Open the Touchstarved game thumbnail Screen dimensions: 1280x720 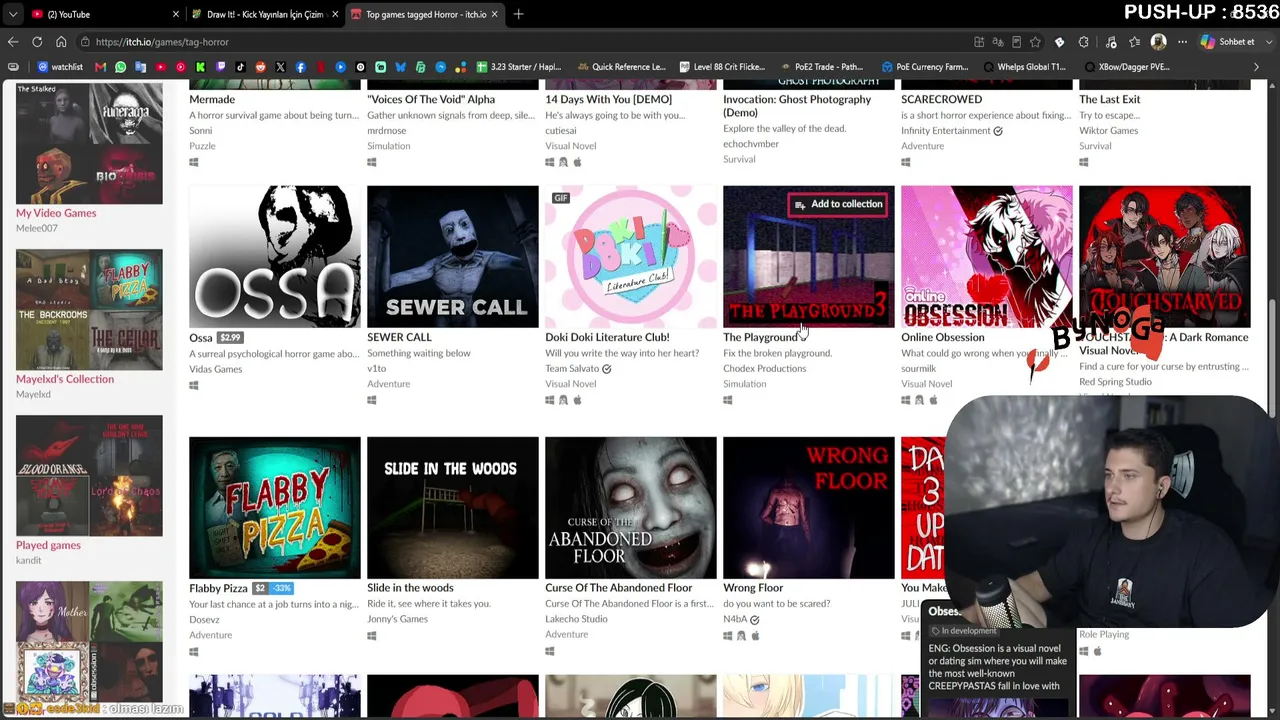1165,257
